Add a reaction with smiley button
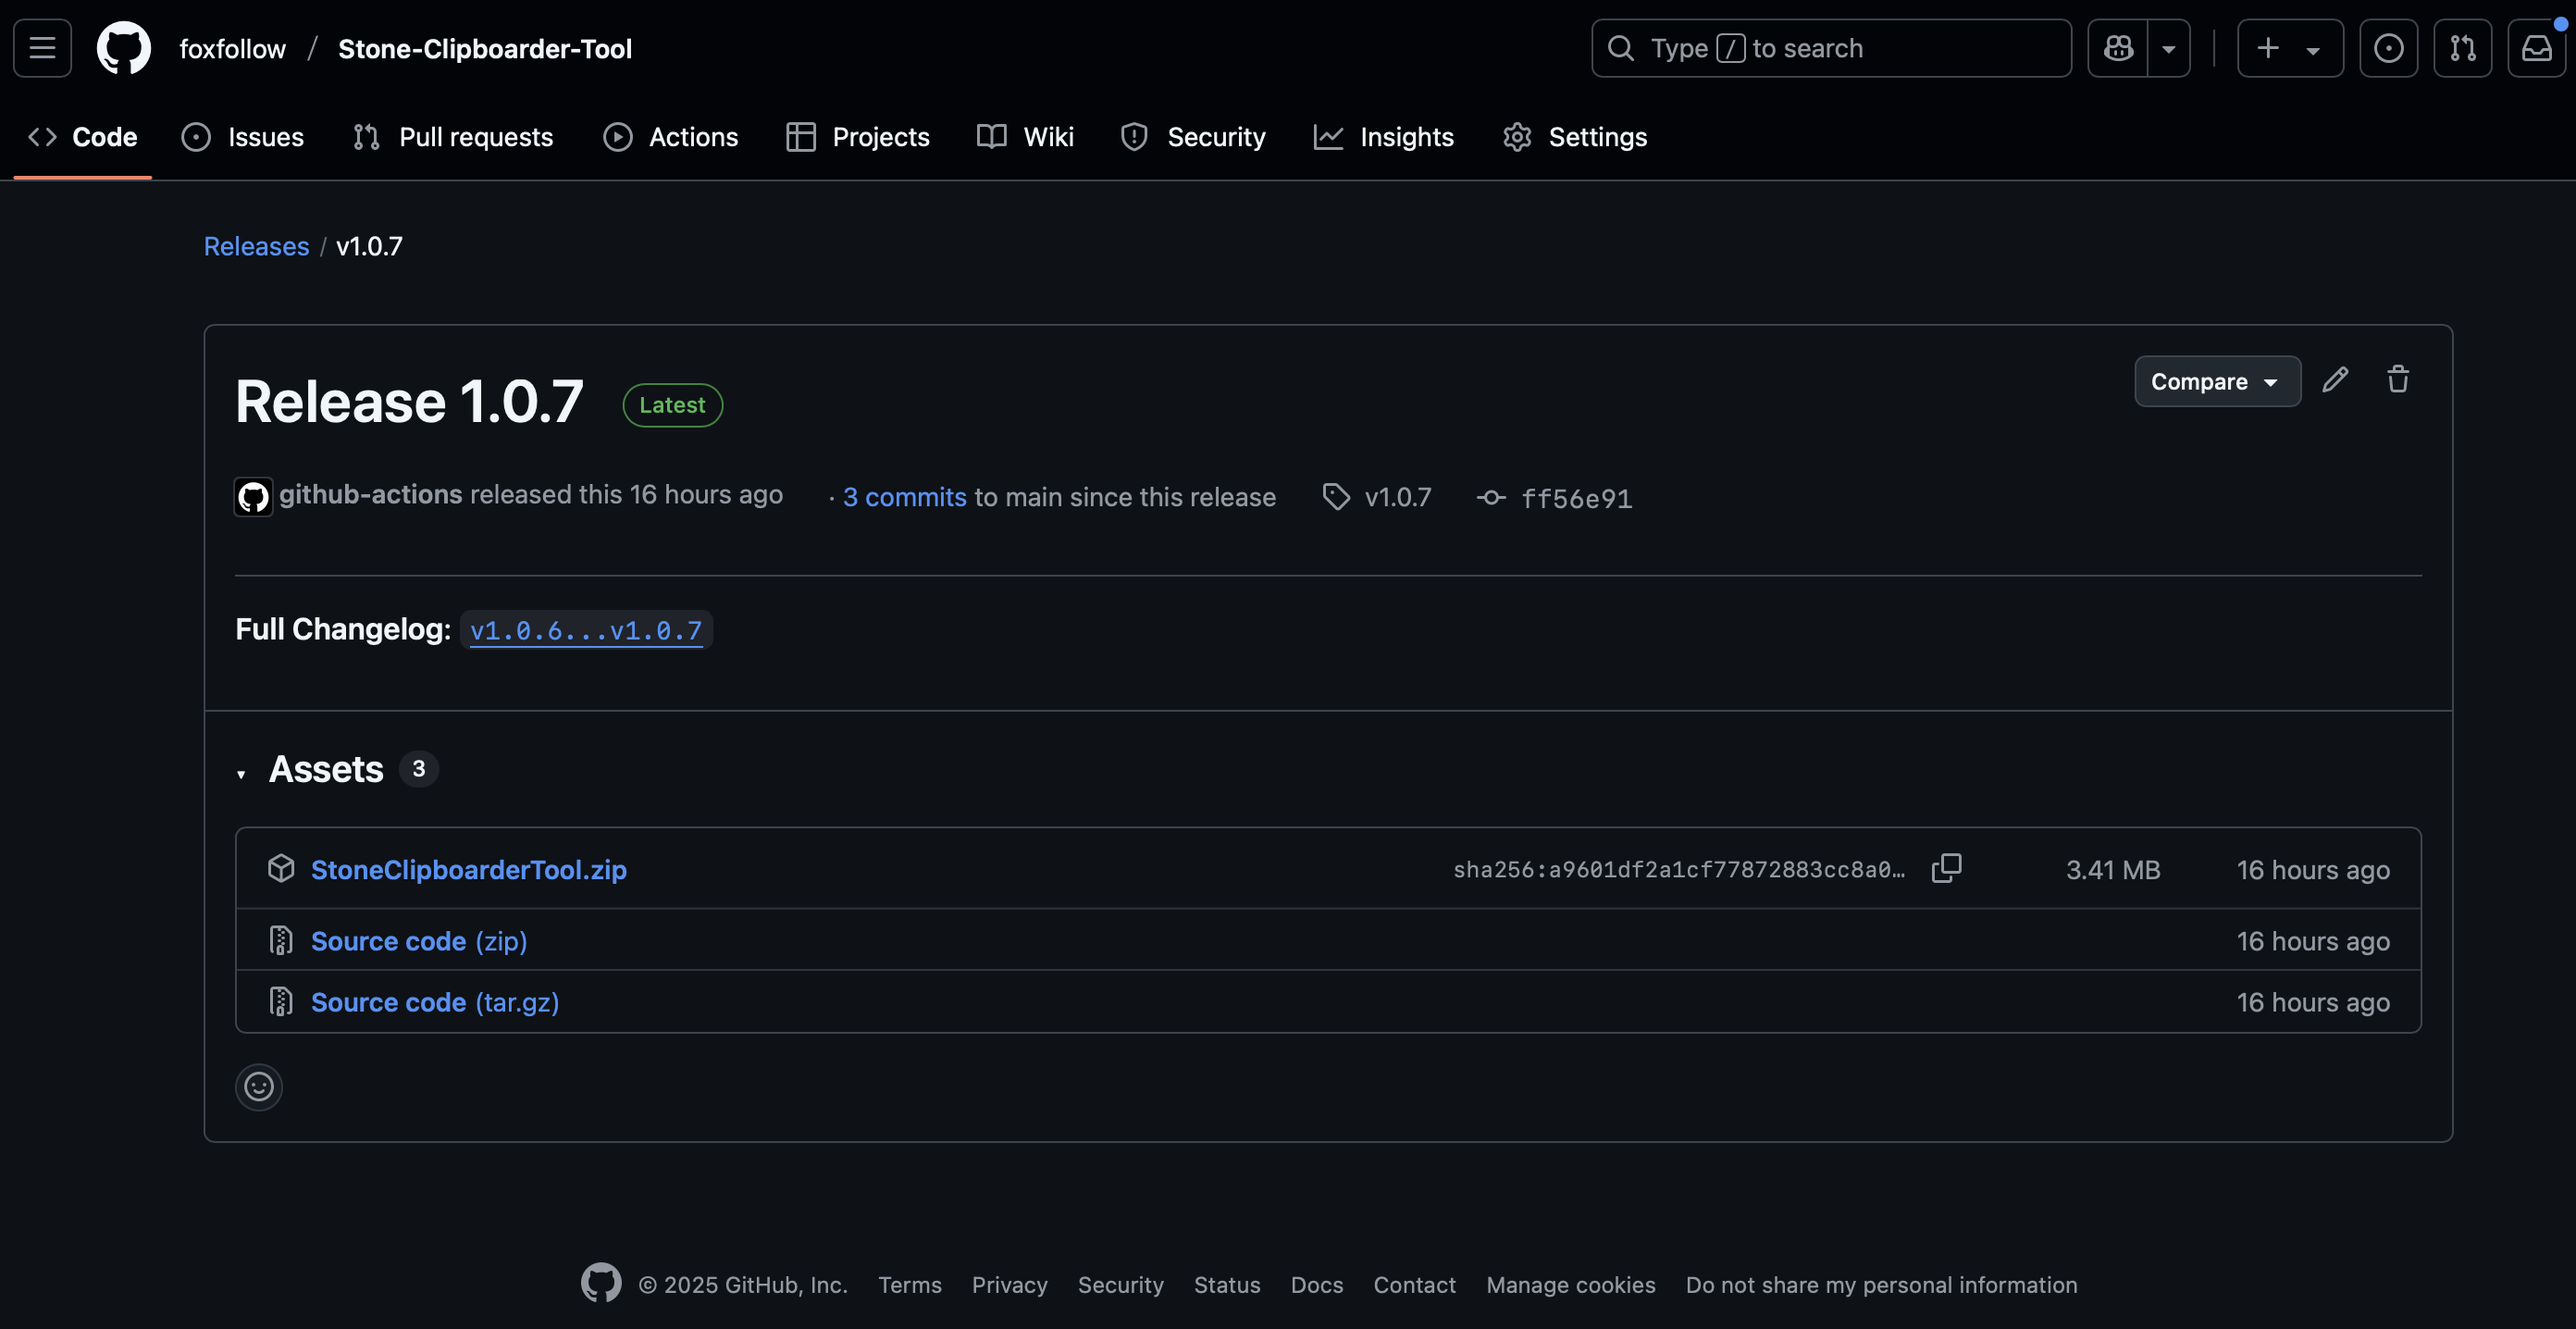Viewport: 2576px width, 1329px height. (259, 1087)
